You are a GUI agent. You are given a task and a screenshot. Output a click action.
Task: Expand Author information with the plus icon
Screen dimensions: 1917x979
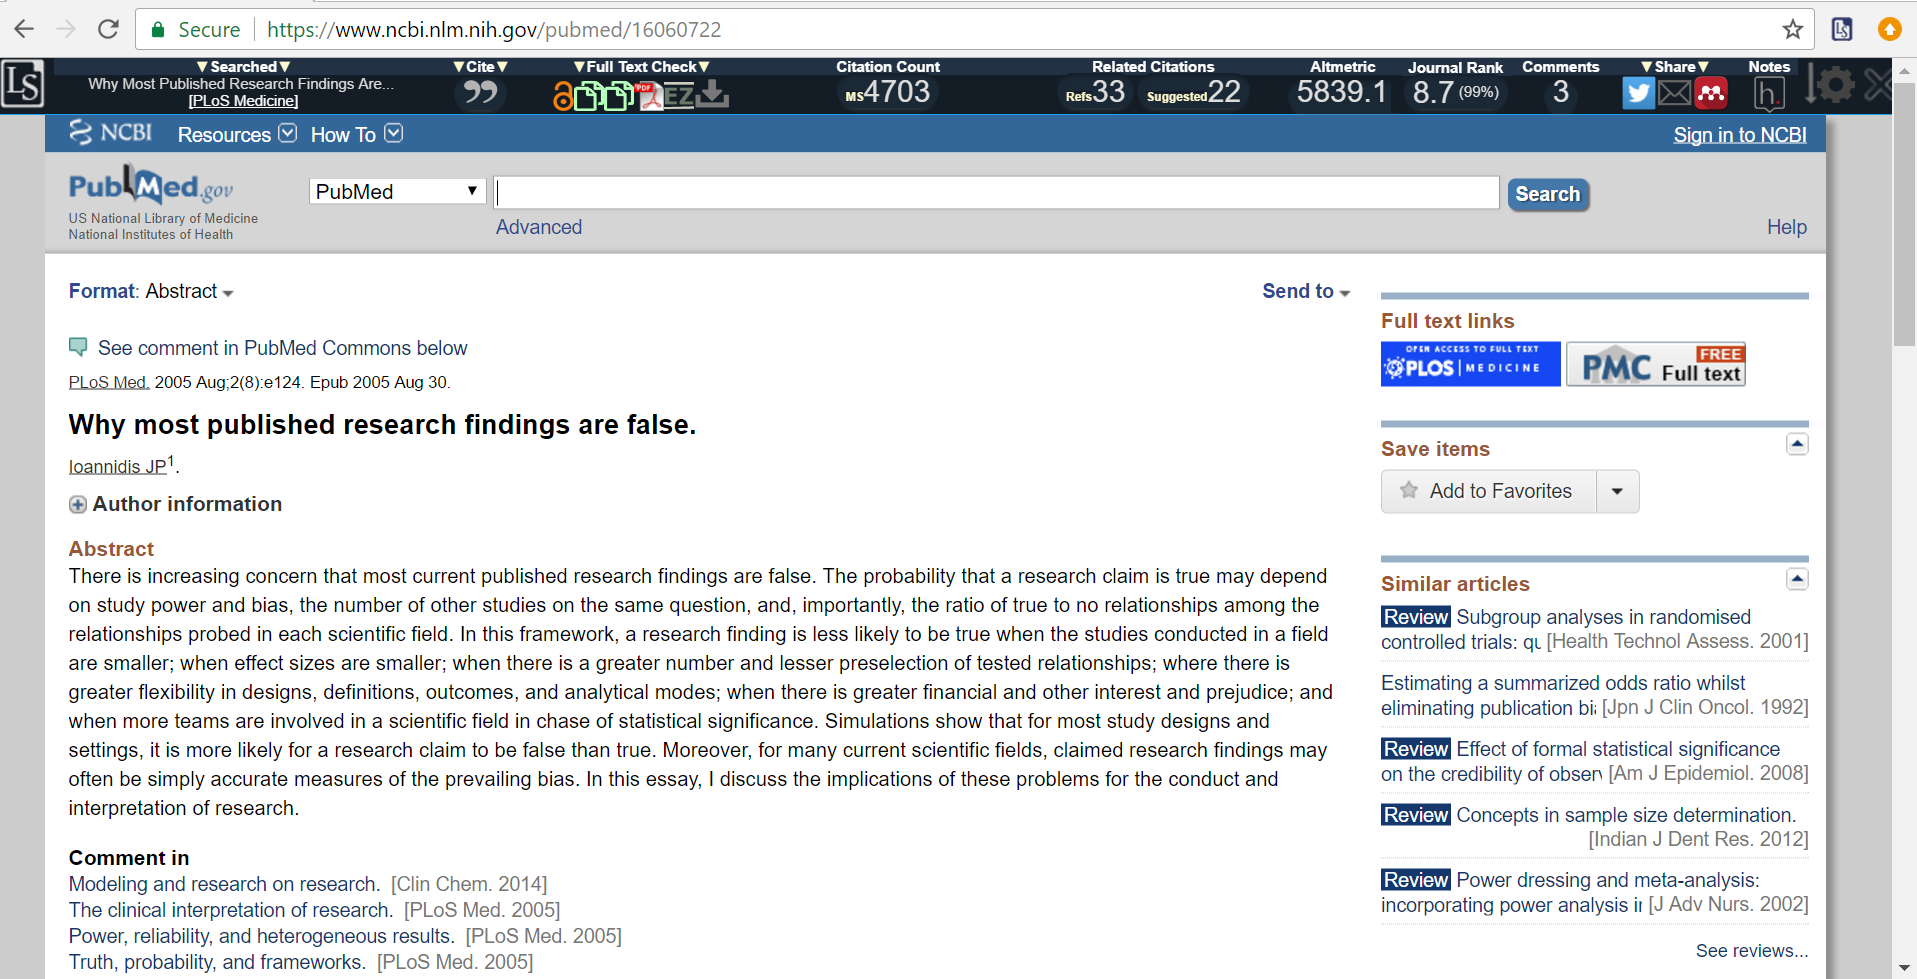[77, 504]
